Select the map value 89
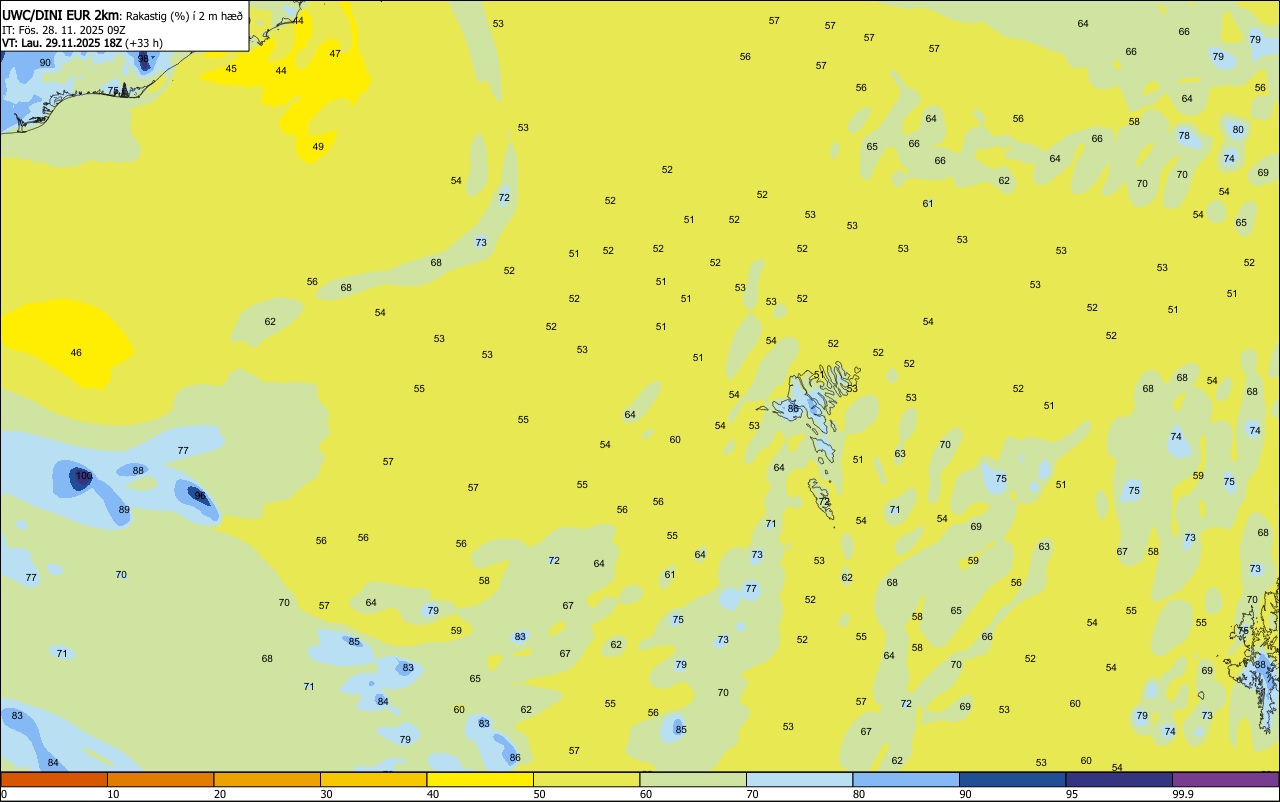 click(x=124, y=510)
